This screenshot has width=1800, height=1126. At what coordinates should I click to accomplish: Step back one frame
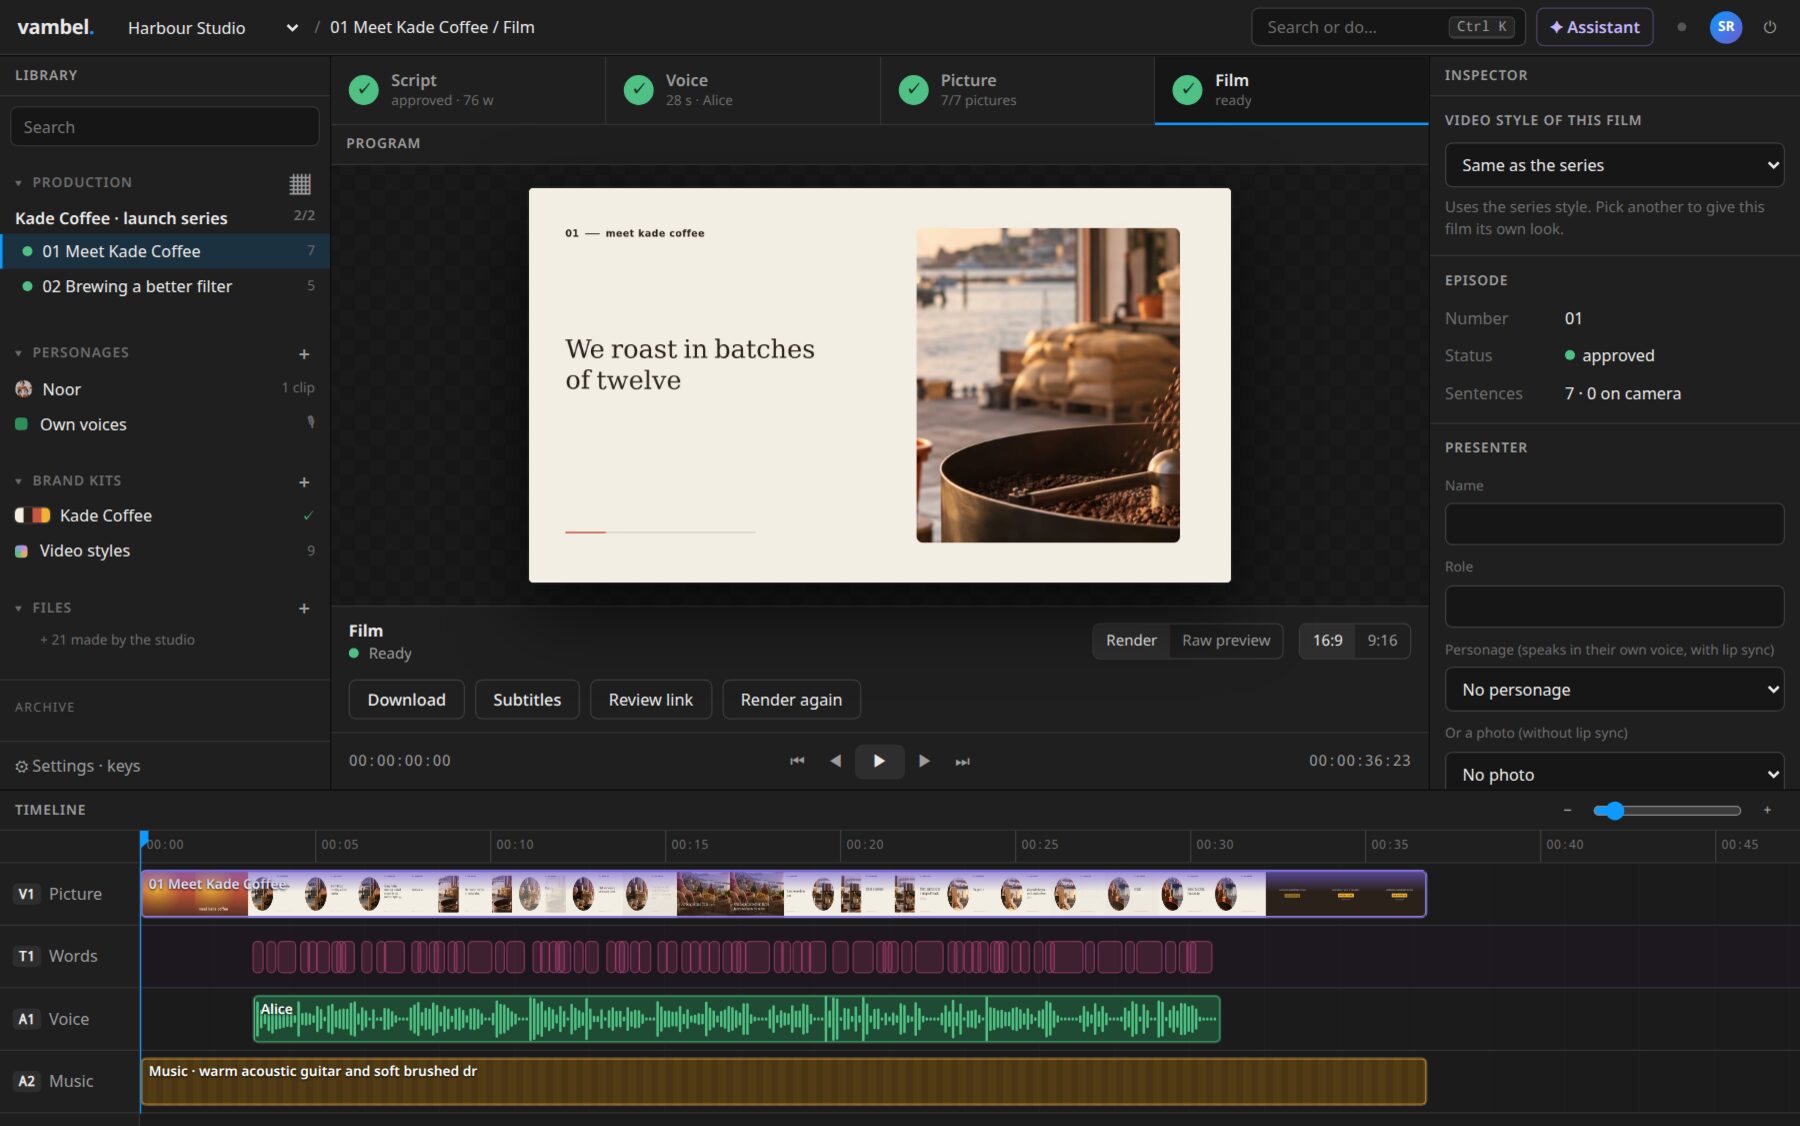click(836, 761)
